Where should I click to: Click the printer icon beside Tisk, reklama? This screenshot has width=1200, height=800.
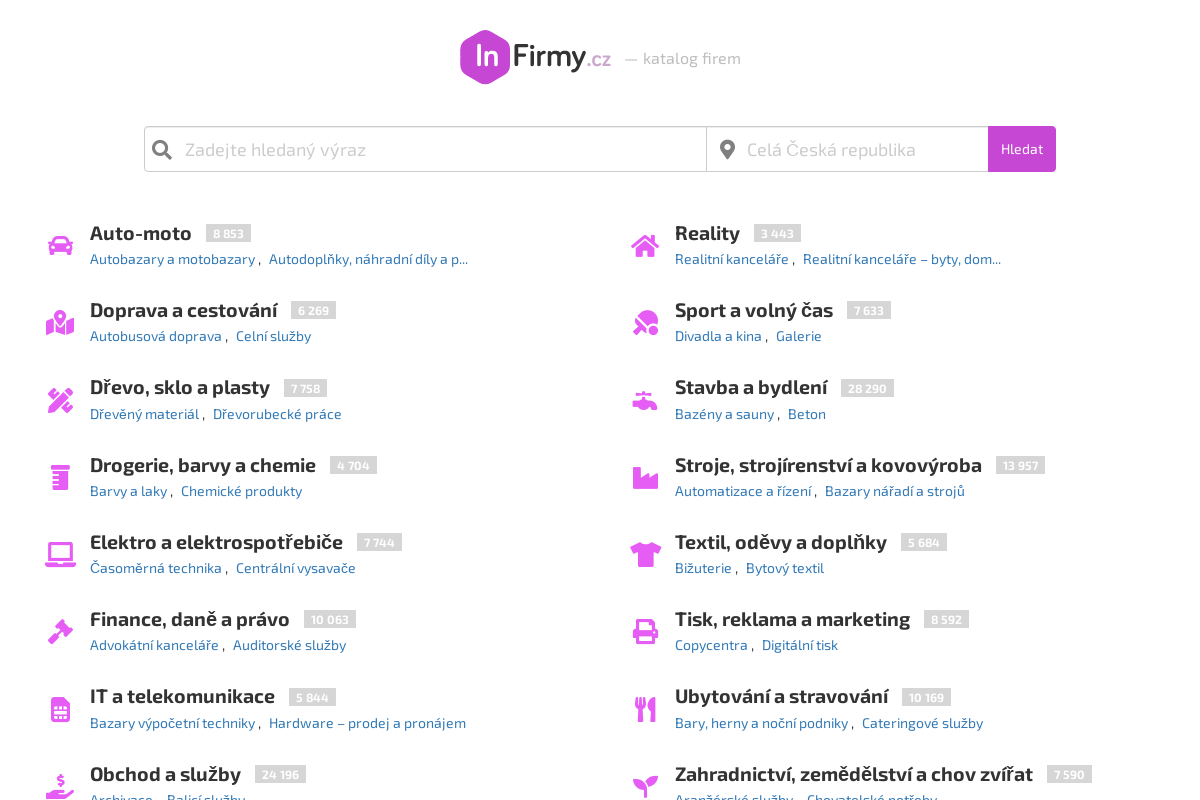[645, 632]
